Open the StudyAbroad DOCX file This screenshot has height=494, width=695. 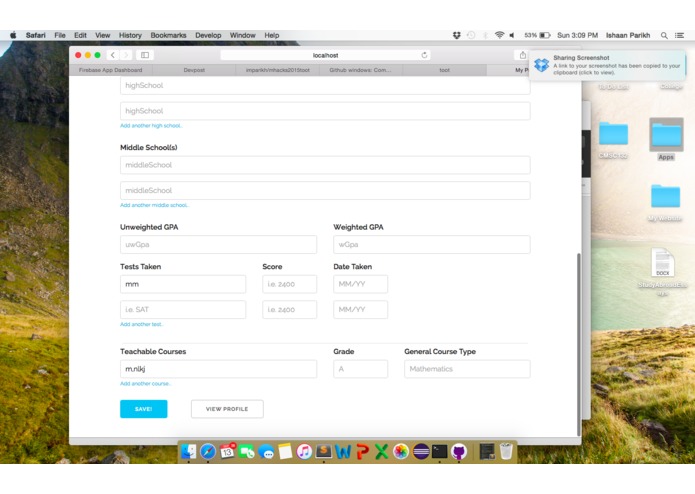point(663,270)
